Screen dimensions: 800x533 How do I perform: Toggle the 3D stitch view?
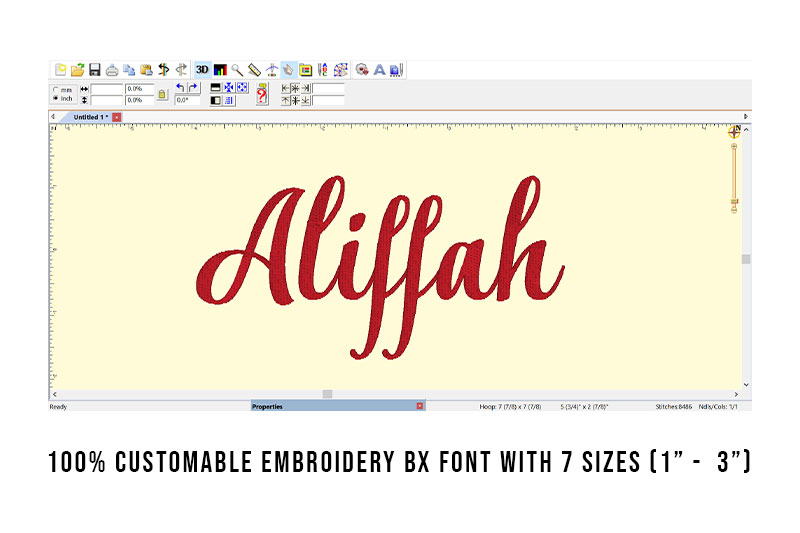202,69
